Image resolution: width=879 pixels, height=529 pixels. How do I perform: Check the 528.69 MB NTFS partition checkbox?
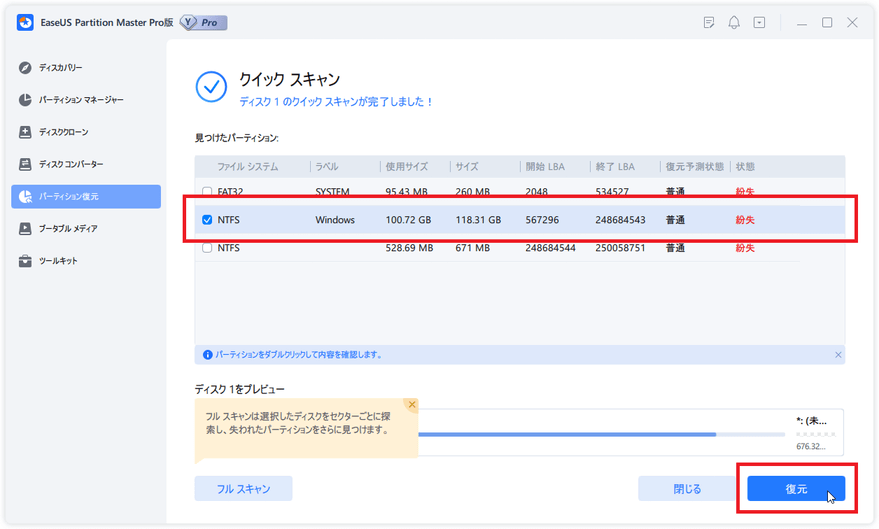click(x=207, y=248)
